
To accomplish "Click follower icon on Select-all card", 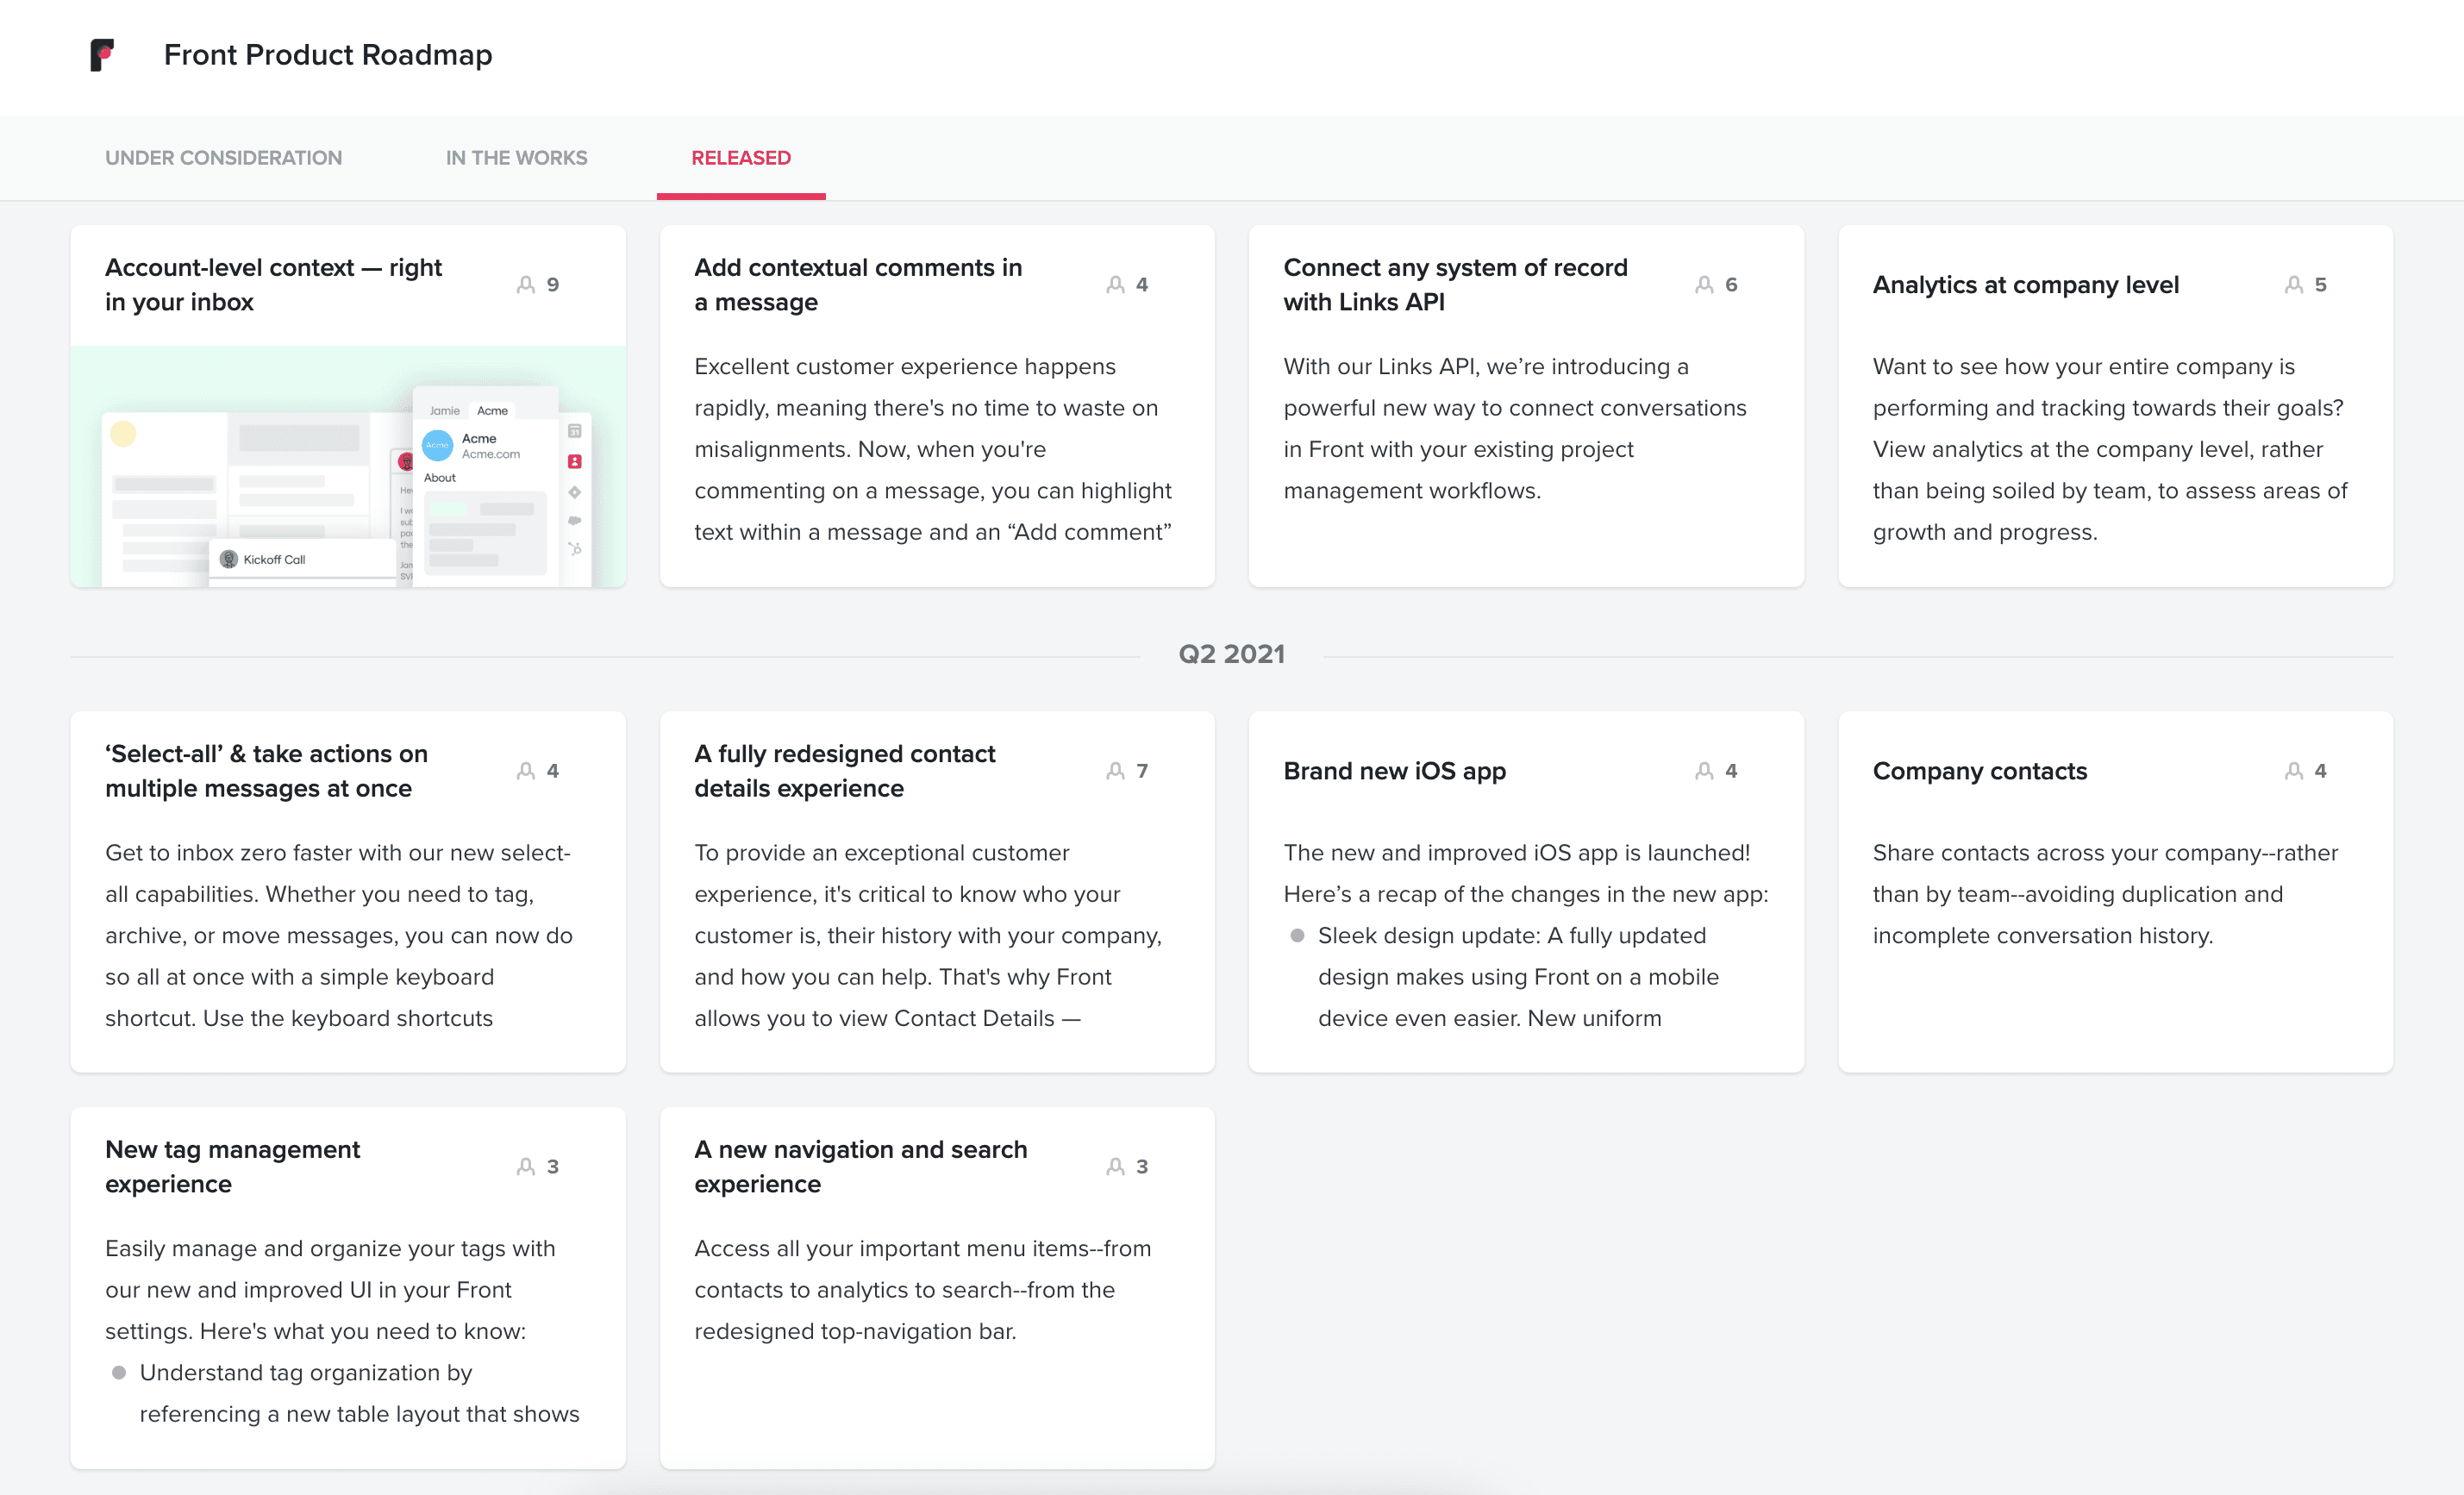I will 526,771.
